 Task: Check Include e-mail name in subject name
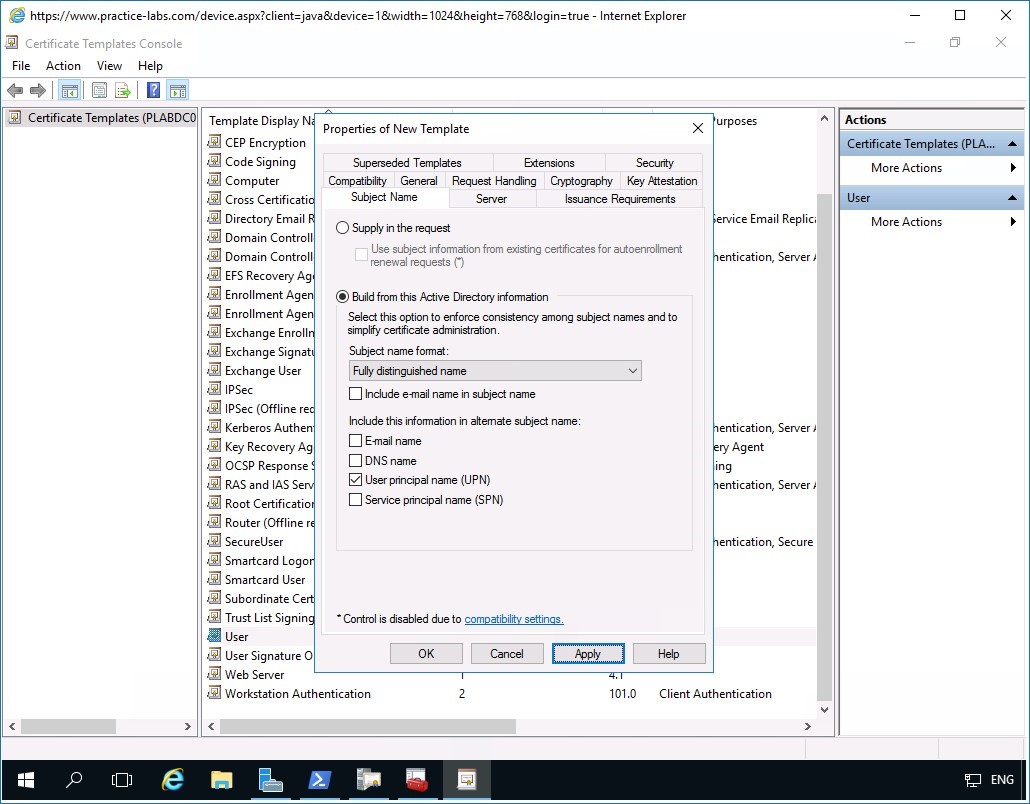click(355, 394)
